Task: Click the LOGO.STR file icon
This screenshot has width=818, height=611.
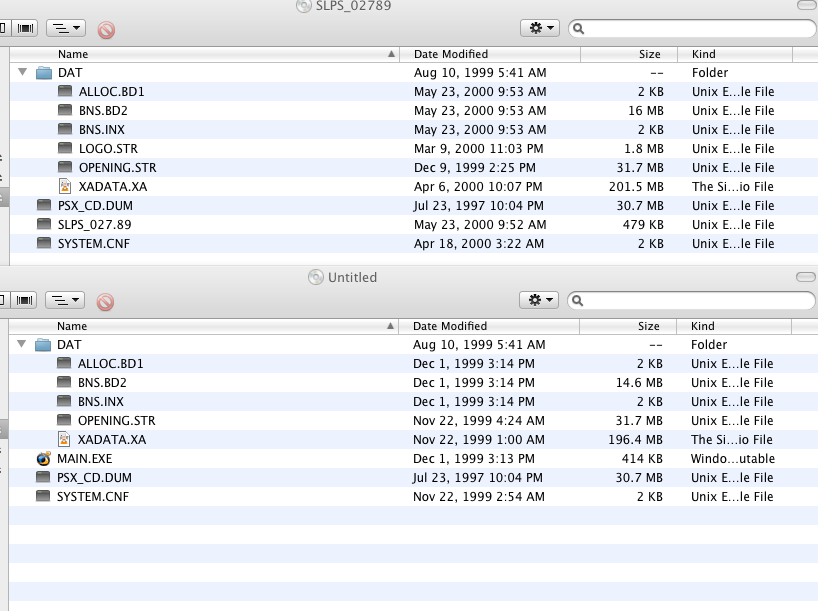Action: pos(65,149)
